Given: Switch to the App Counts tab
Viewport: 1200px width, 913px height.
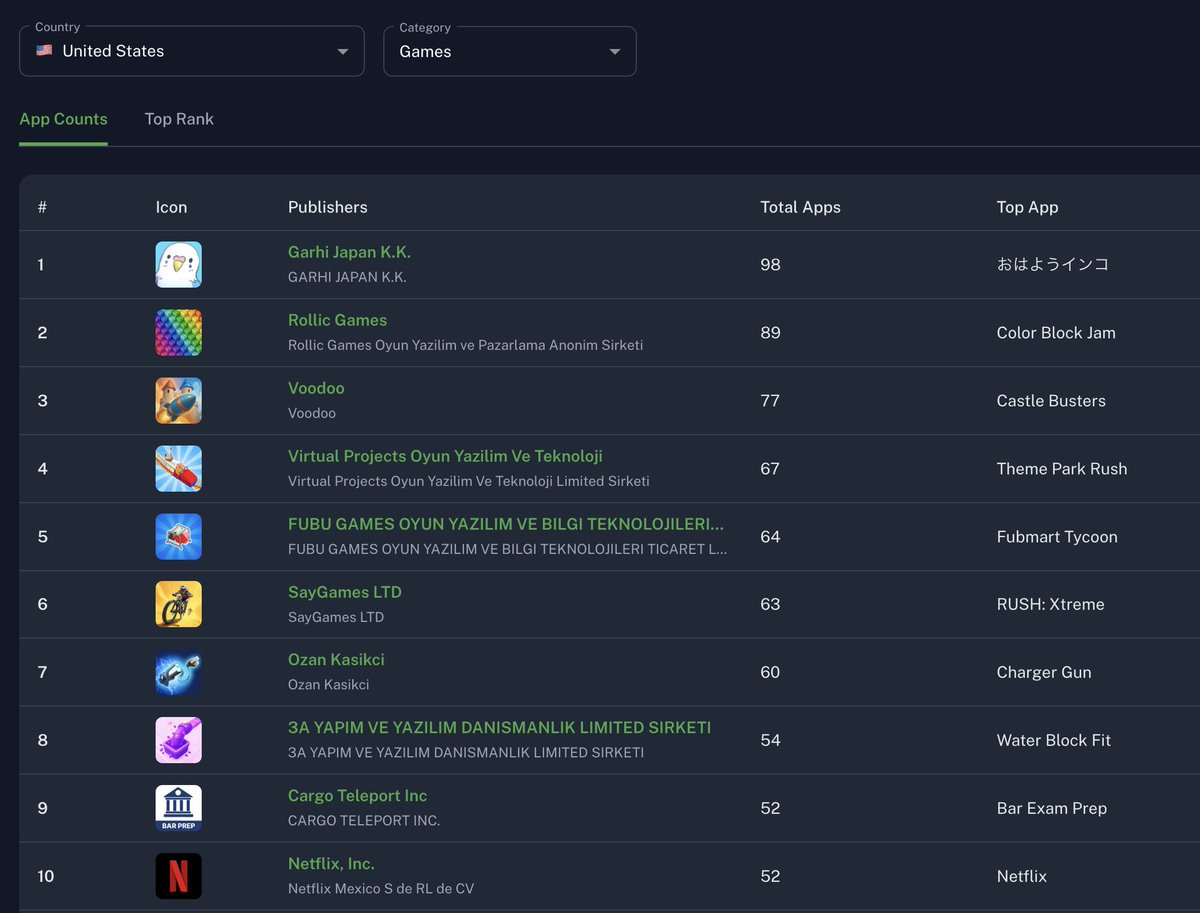Looking at the screenshot, I should [64, 119].
